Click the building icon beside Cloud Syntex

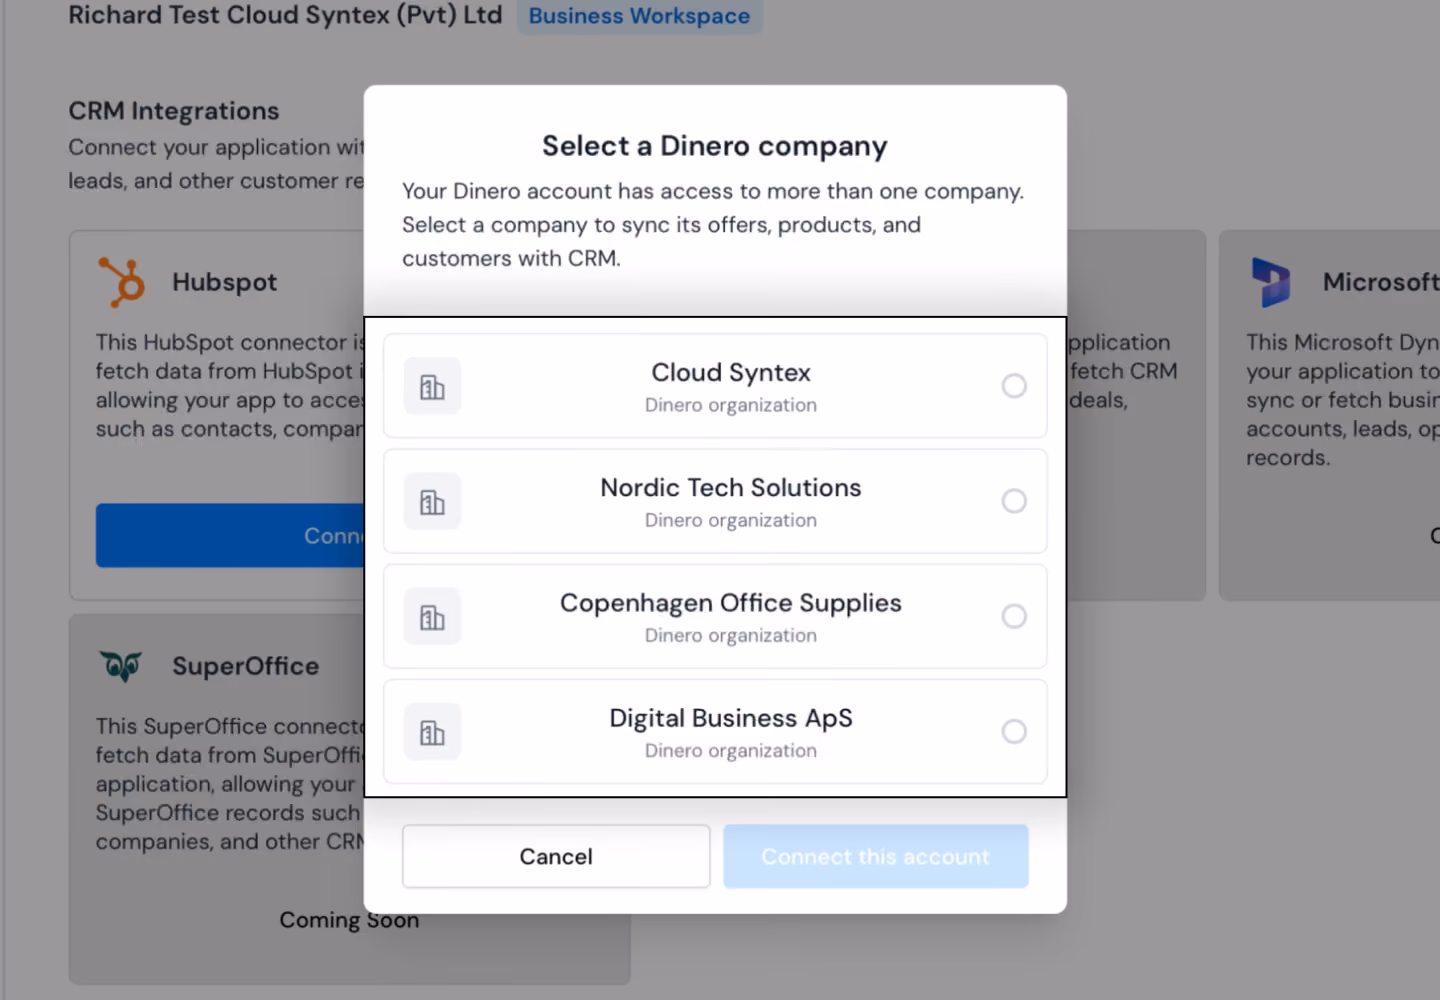click(x=432, y=386)
